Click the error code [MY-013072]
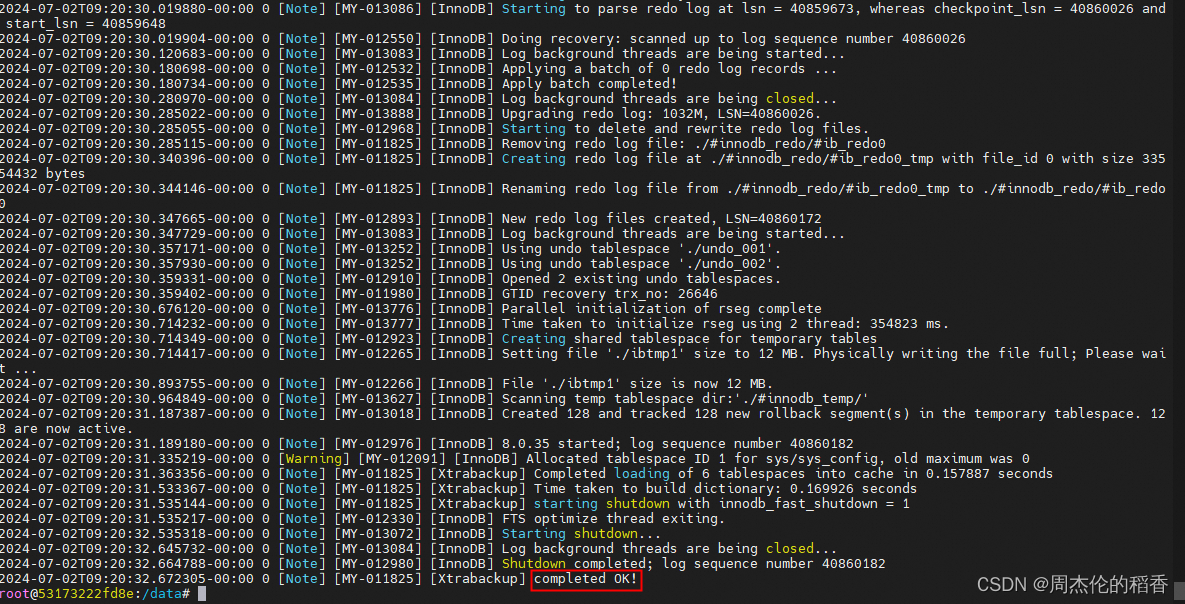The width and height of the screenshot is (1185, 604). (379, 534)
